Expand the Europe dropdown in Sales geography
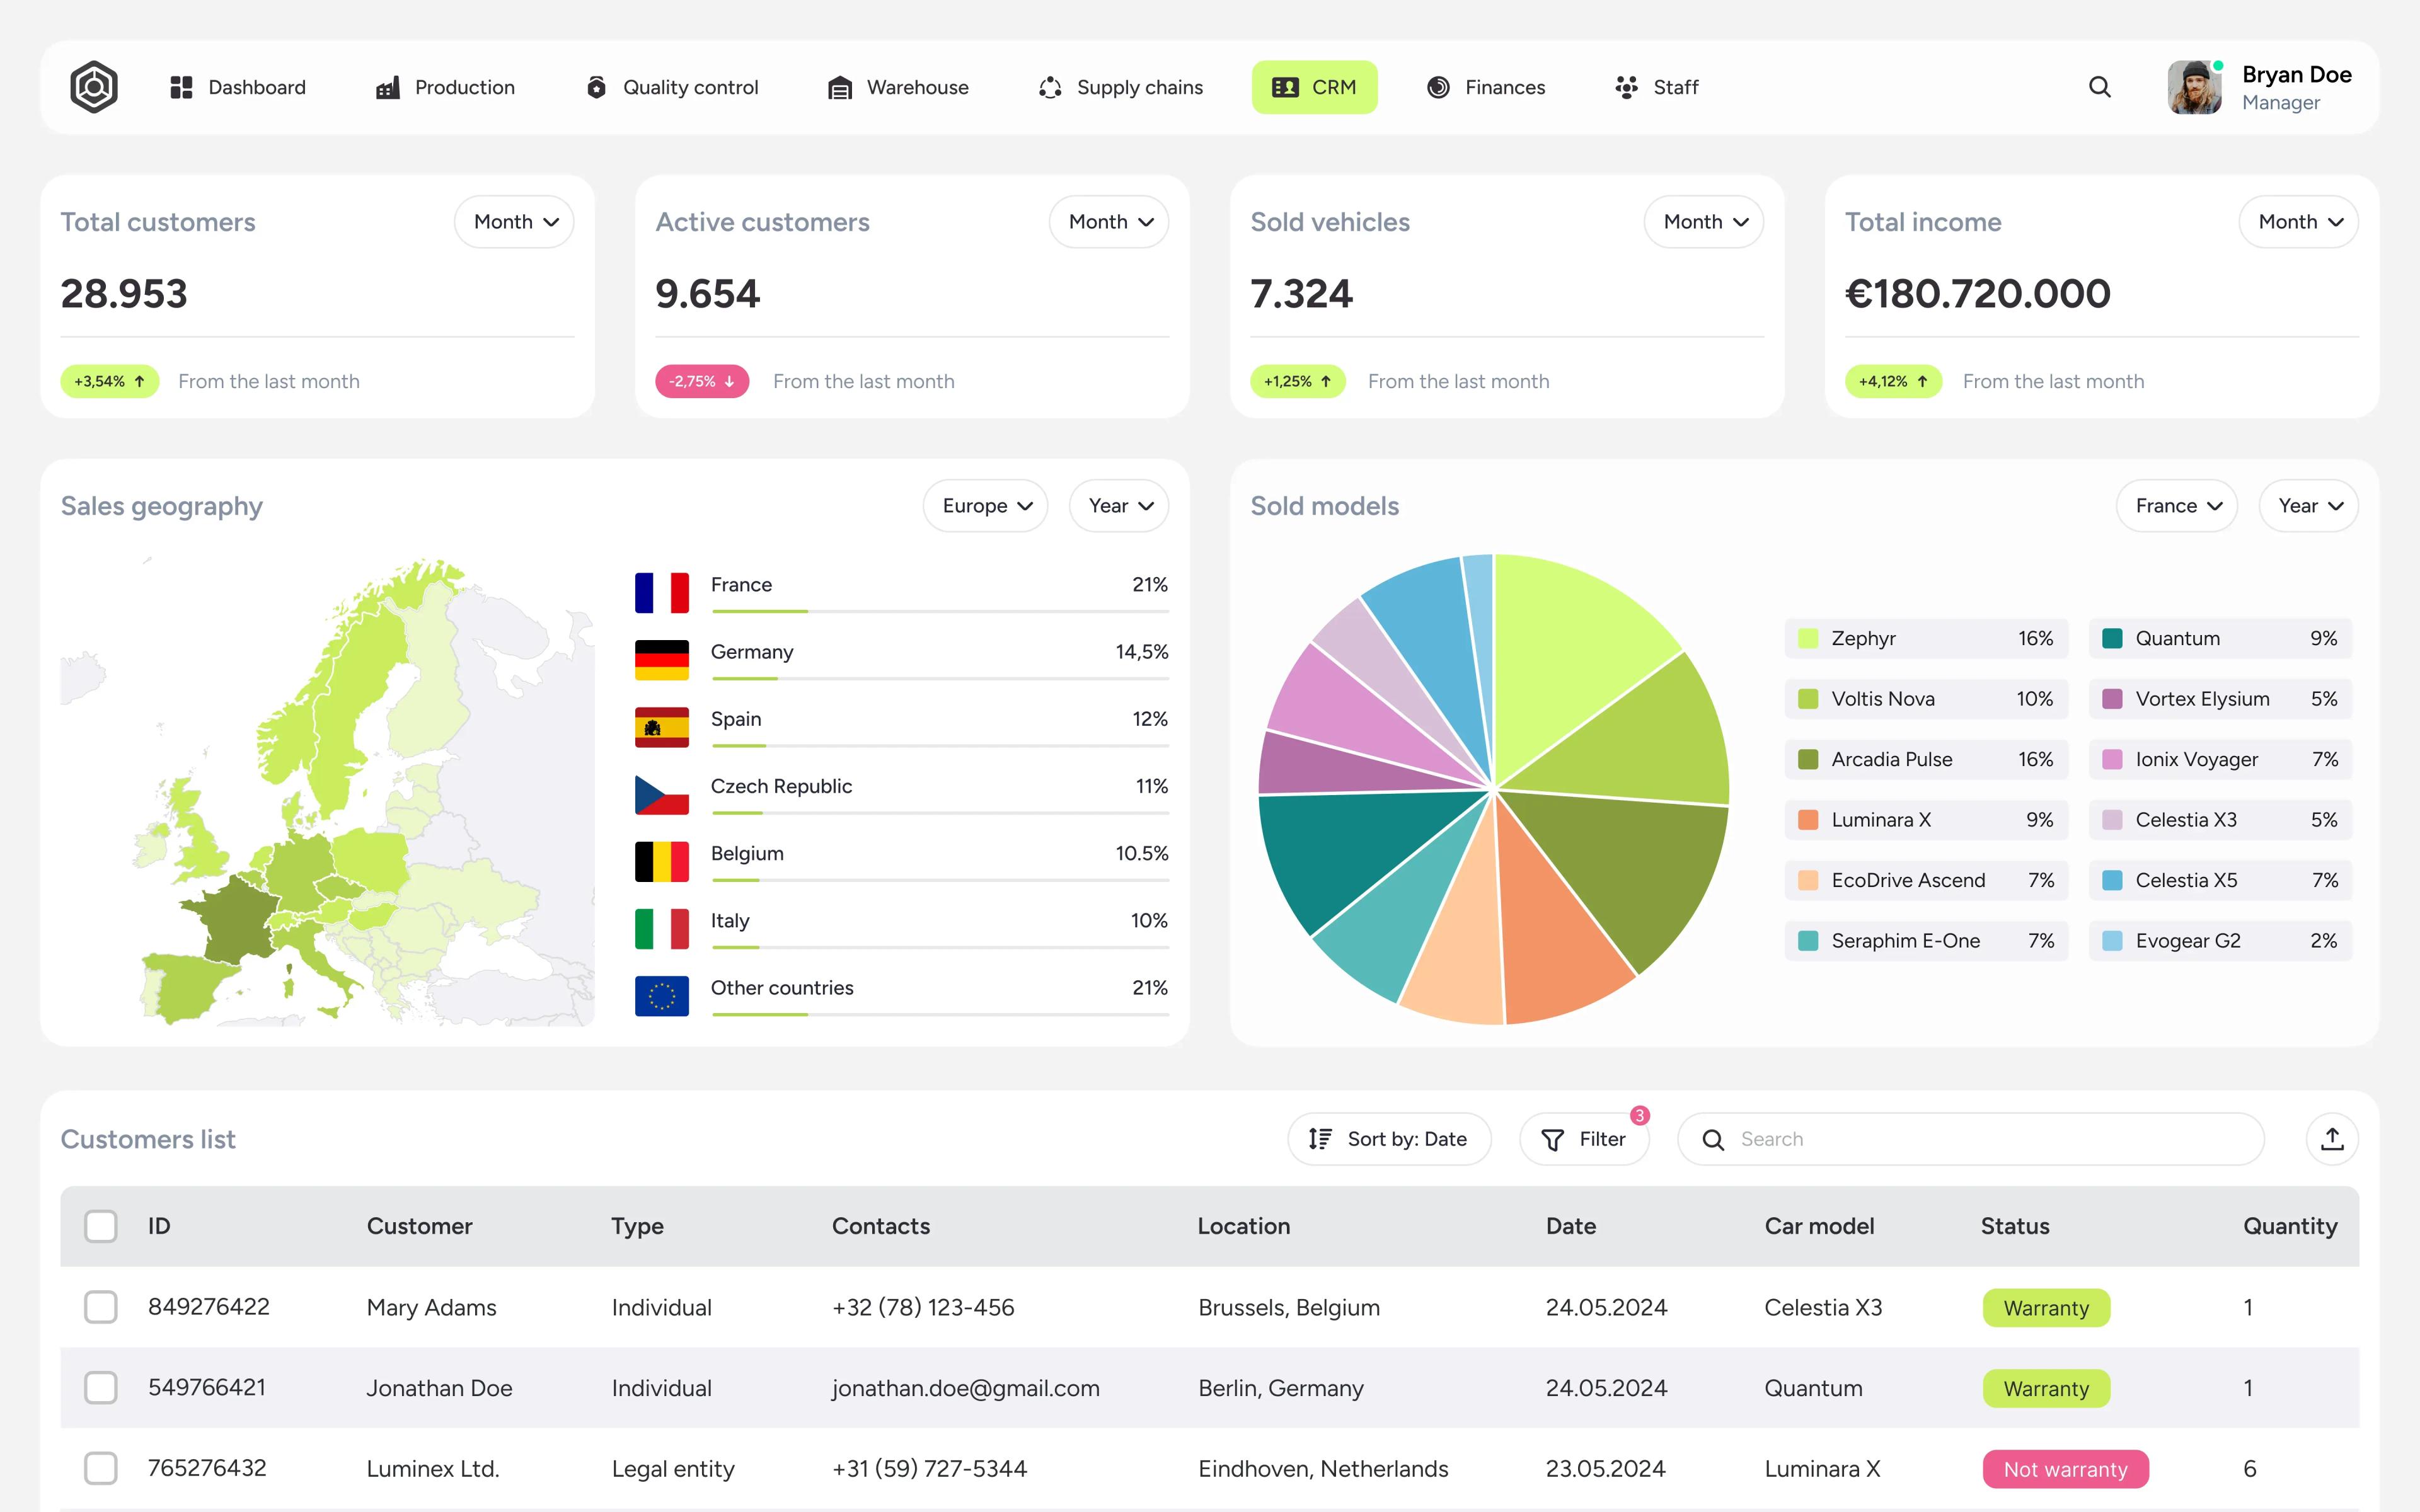The height and width of the screenshot is (1512, 2420). coord(985,505)
